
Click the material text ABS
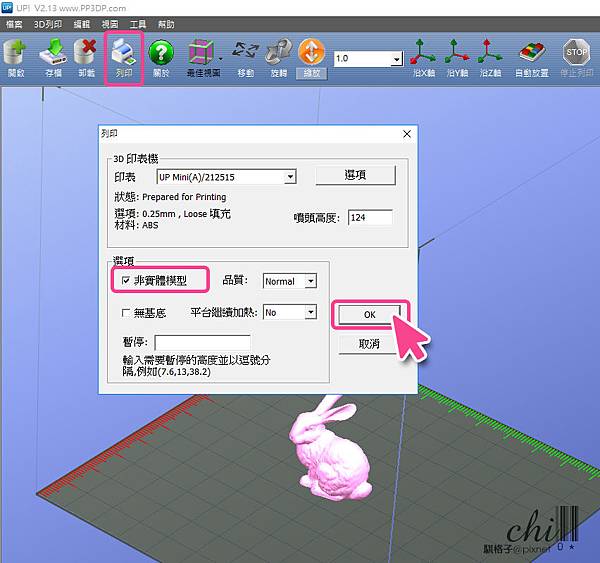[150, 225]
